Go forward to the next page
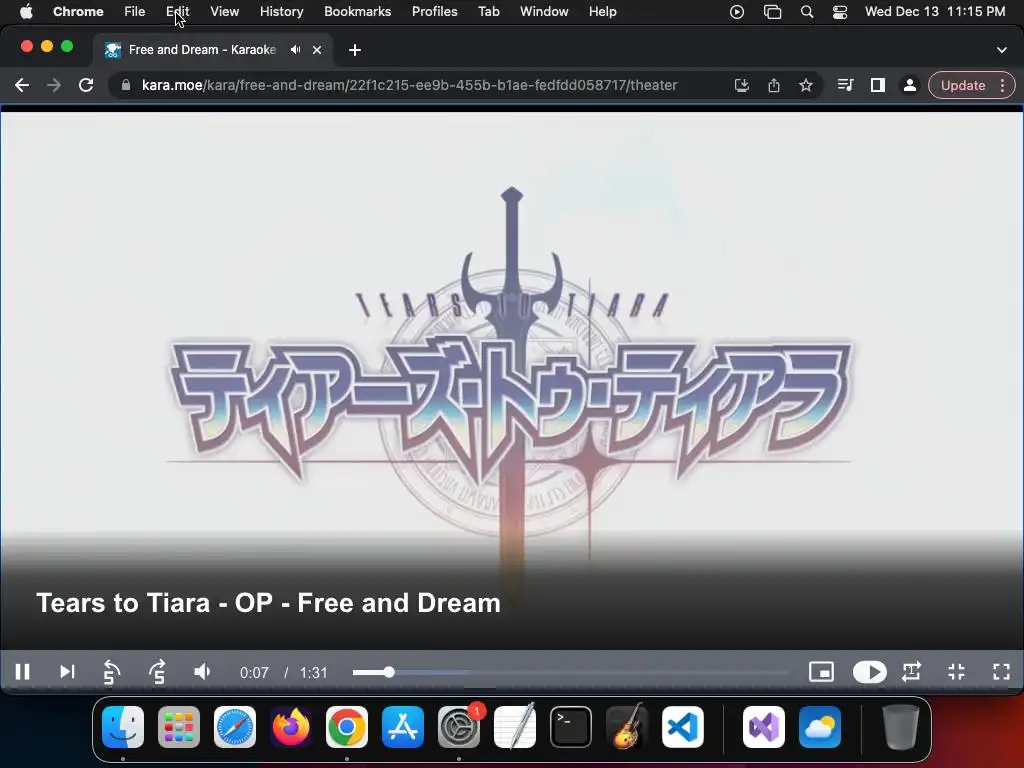 coord(54,85)
